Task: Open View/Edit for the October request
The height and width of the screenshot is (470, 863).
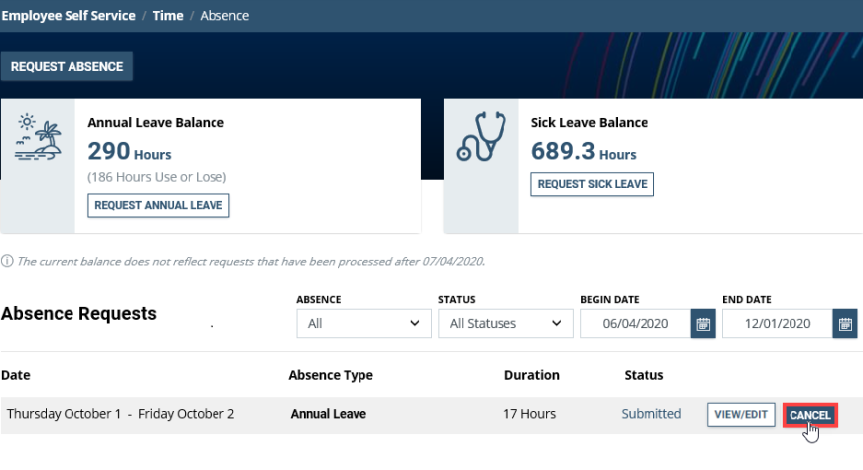Action: (741, 415)
